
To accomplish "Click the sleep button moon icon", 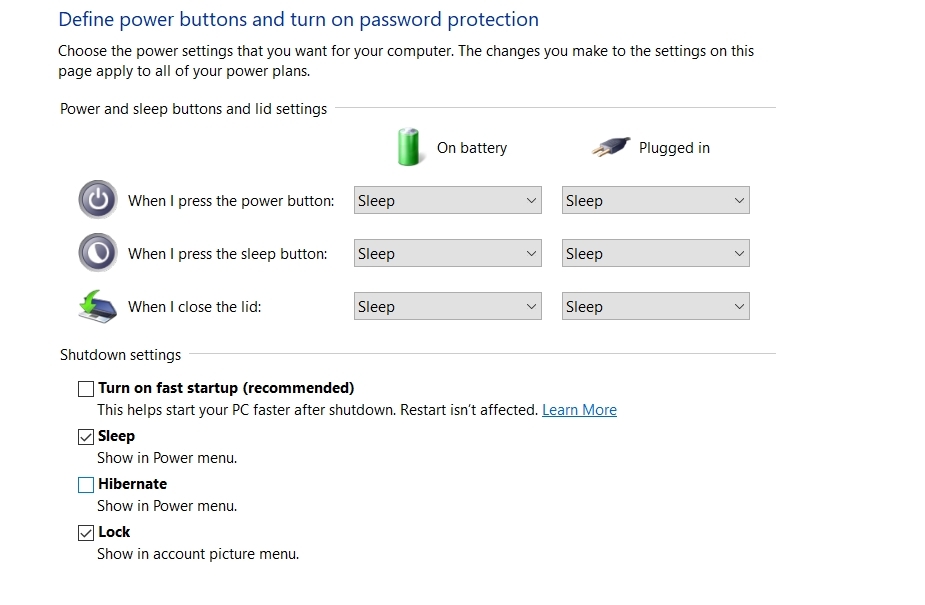I will 98,253.
